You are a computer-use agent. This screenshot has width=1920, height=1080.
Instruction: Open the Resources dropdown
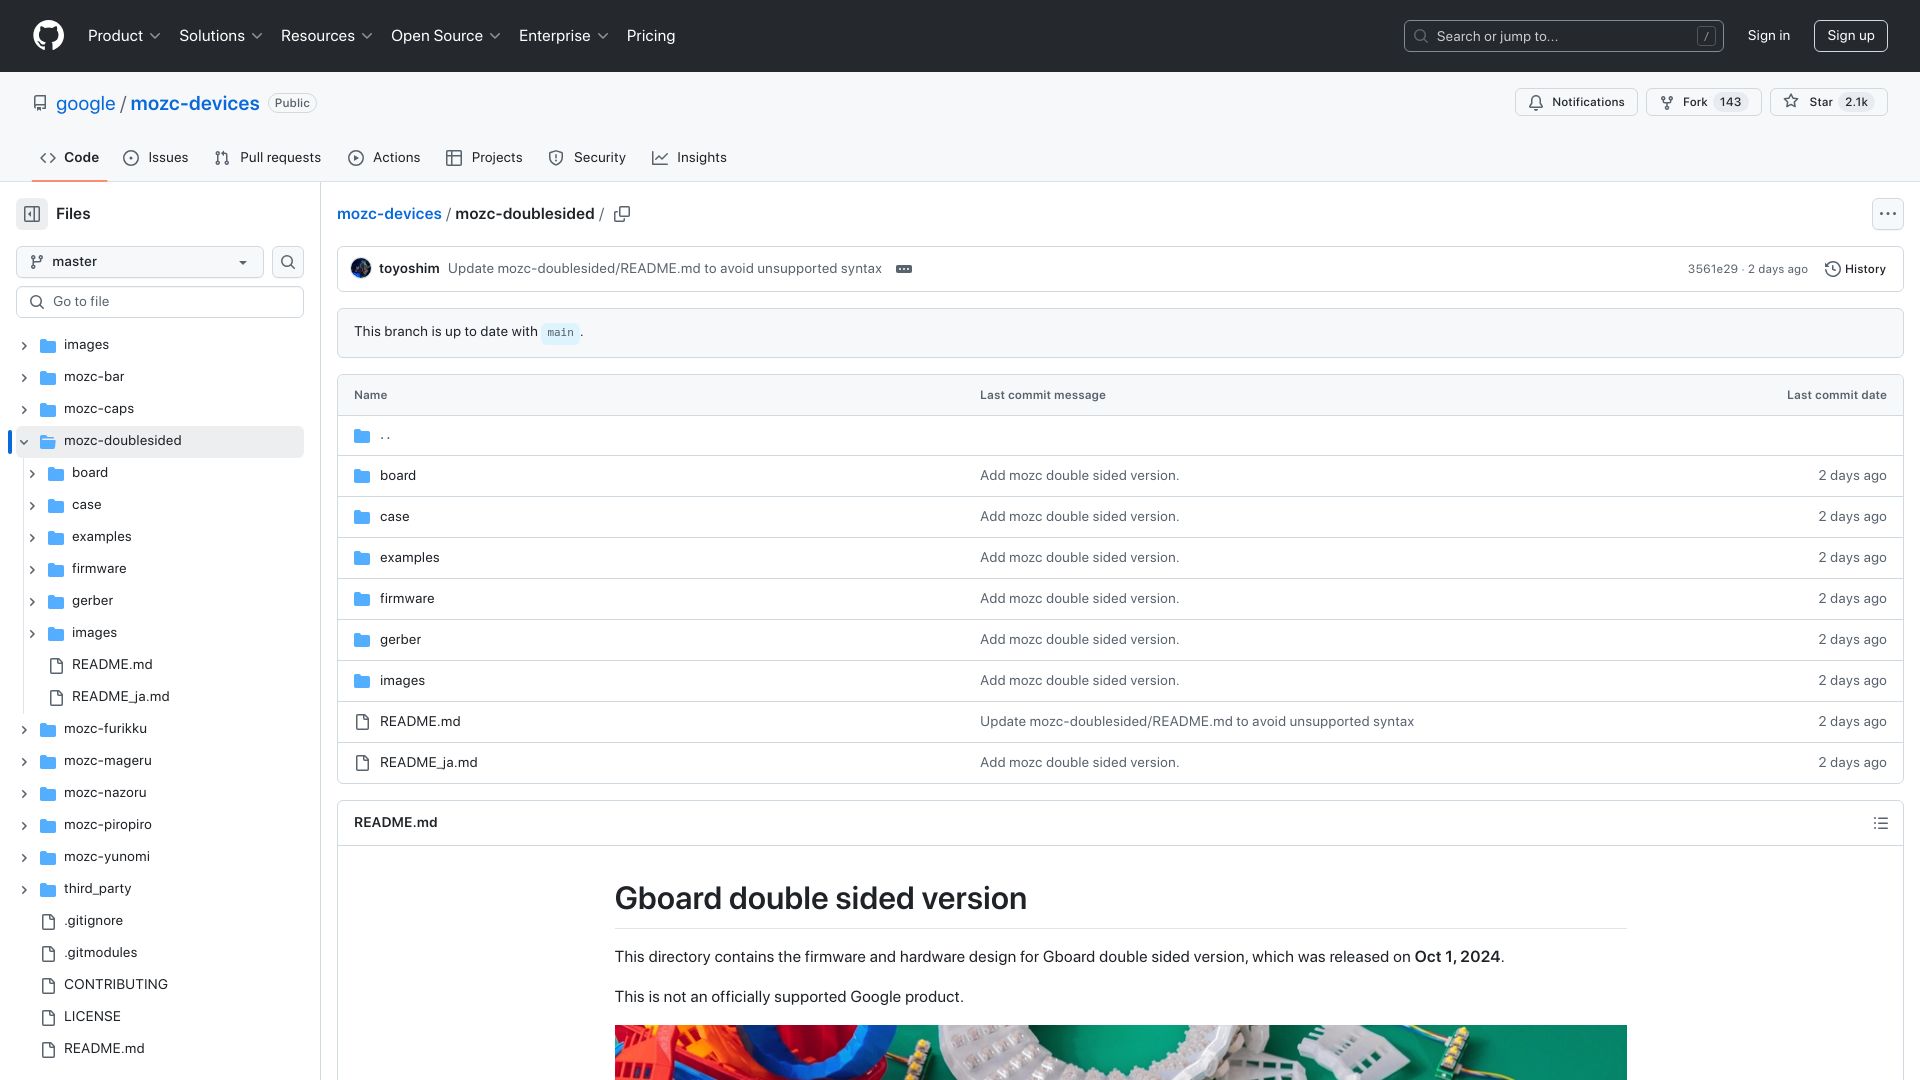click(327, 36)
